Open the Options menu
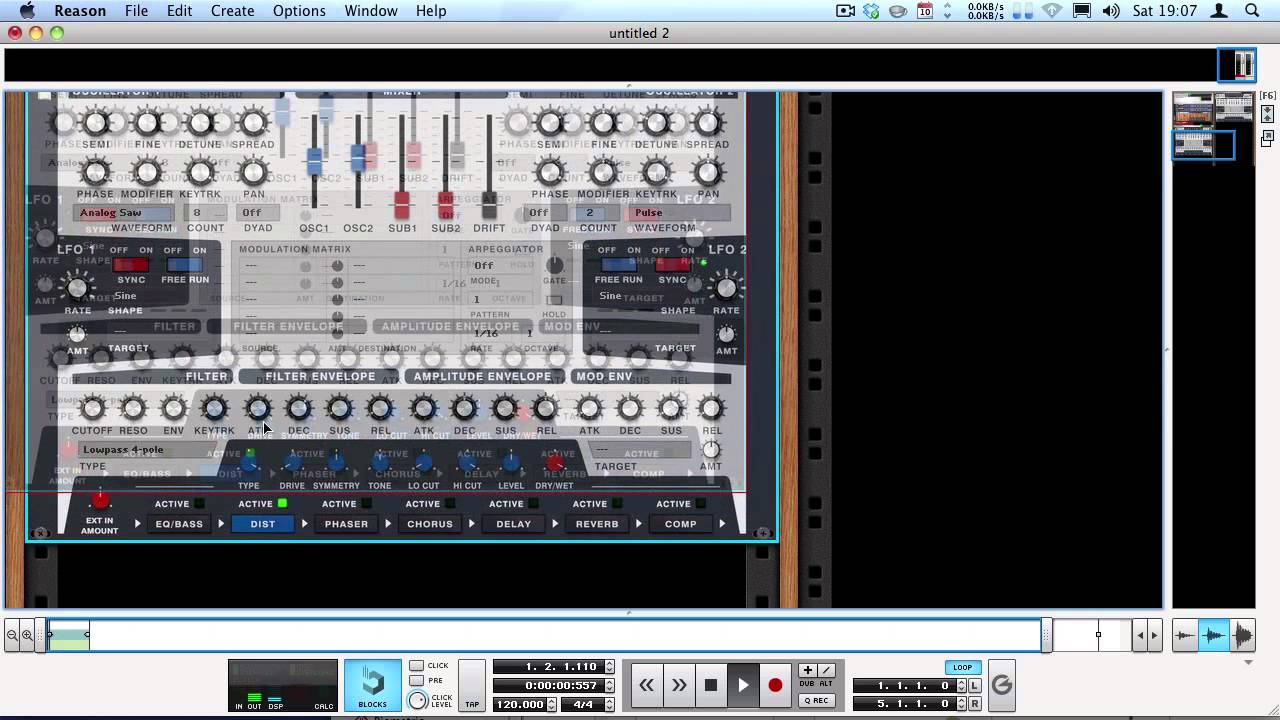1280x720 pixels. click(x=299, y=11)
